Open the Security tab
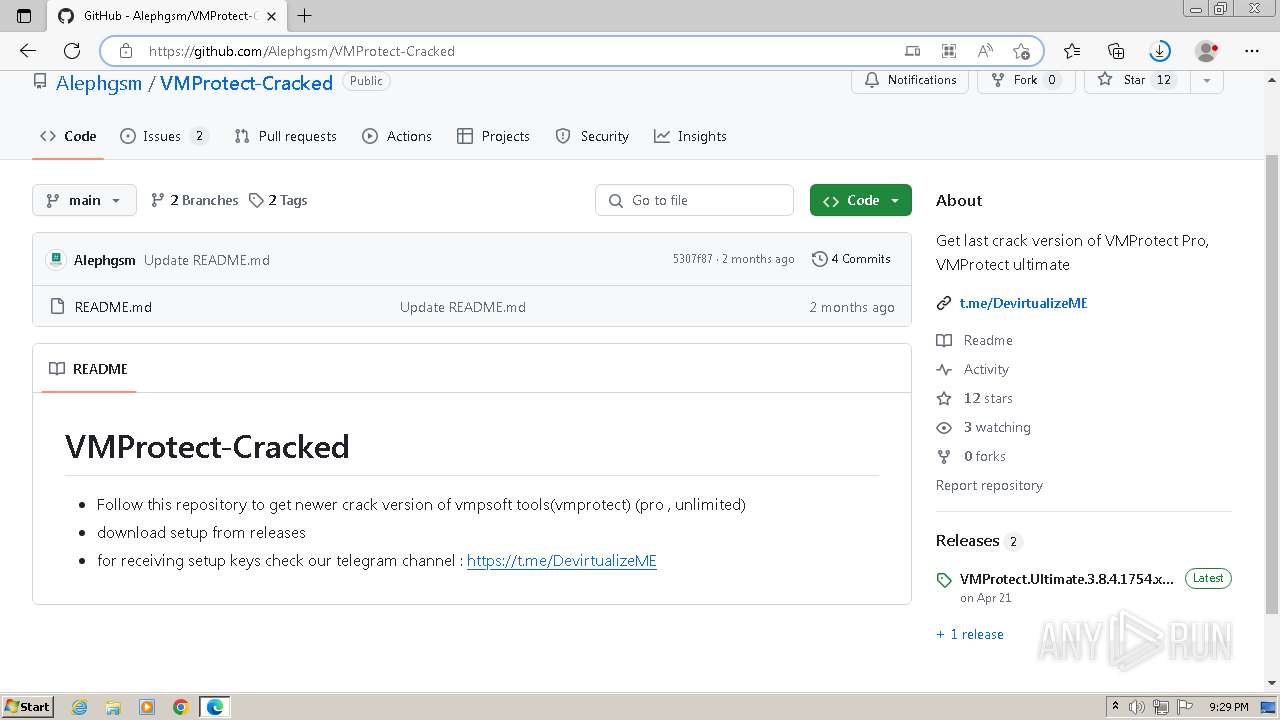 tap(592, 136)
